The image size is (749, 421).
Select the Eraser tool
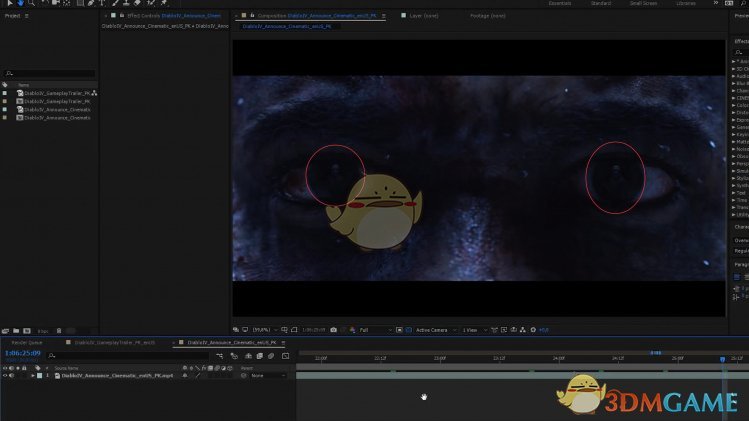pos(138,3)
